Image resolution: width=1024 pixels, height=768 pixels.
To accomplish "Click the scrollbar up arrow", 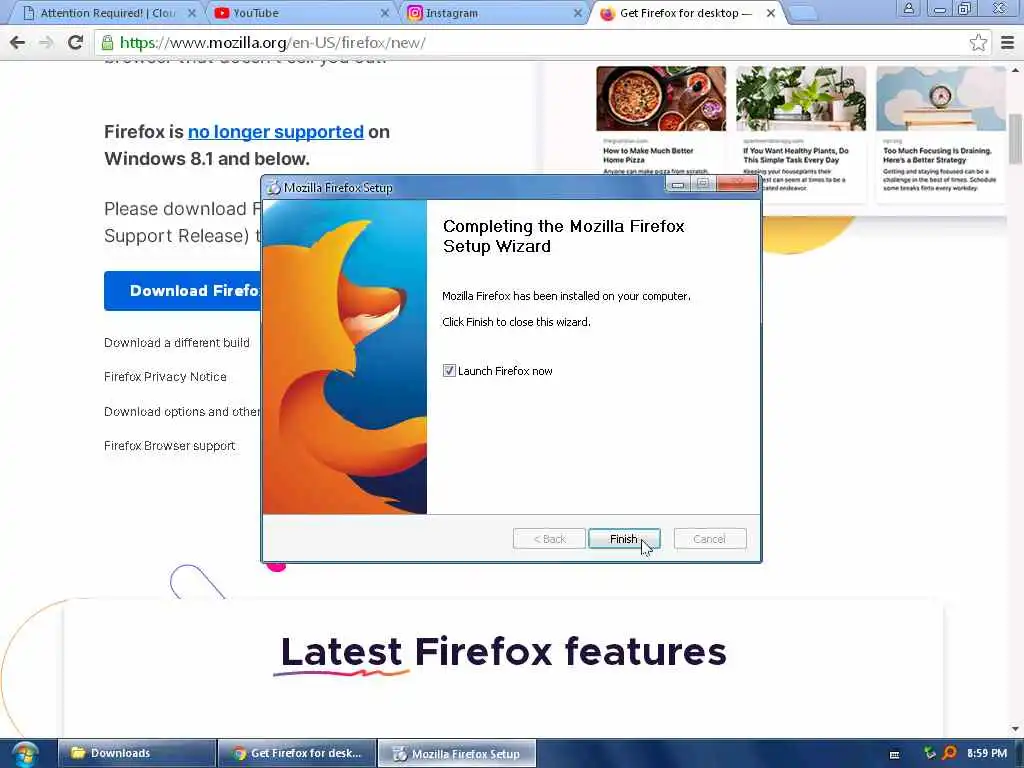I will tap(1015, 69).
